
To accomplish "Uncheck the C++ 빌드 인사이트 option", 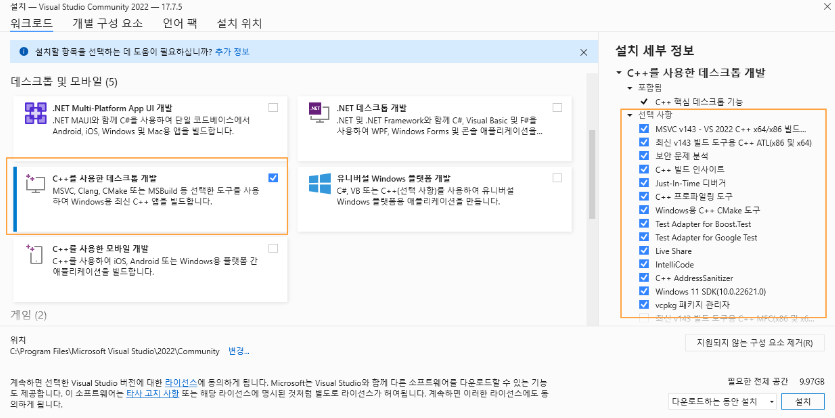I will click(x=644, y=169).
